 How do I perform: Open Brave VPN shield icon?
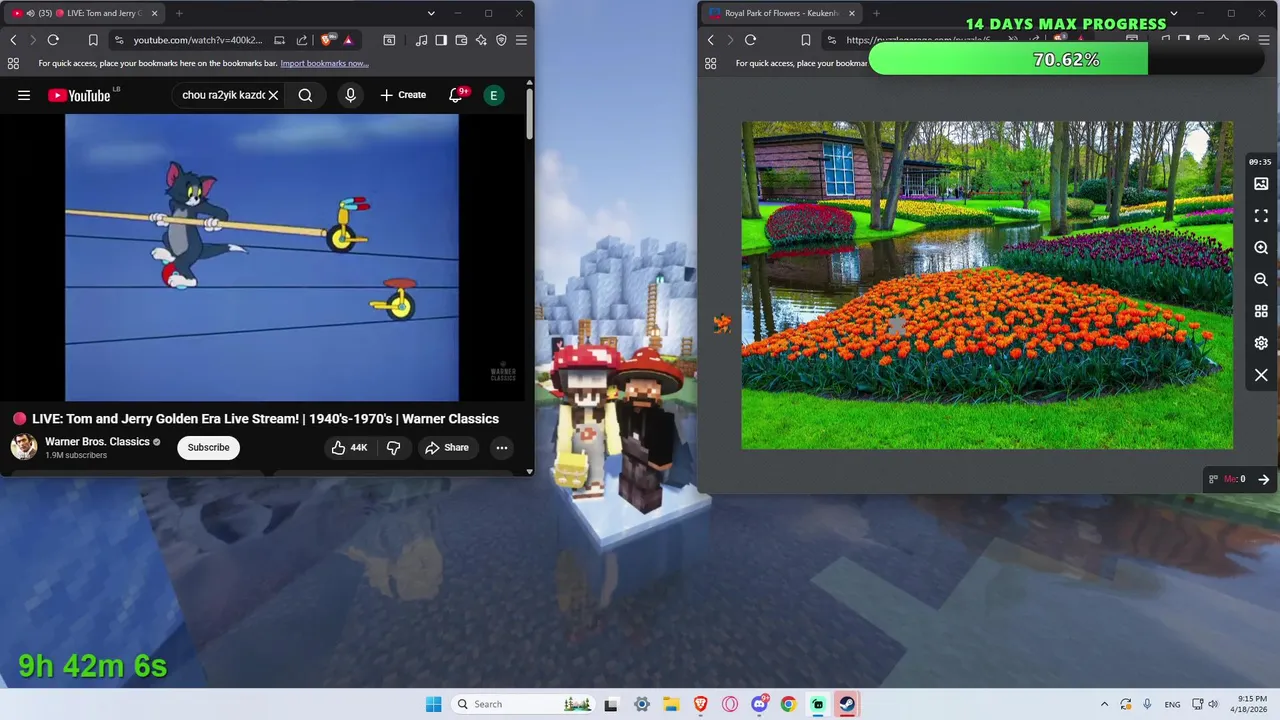501,40
